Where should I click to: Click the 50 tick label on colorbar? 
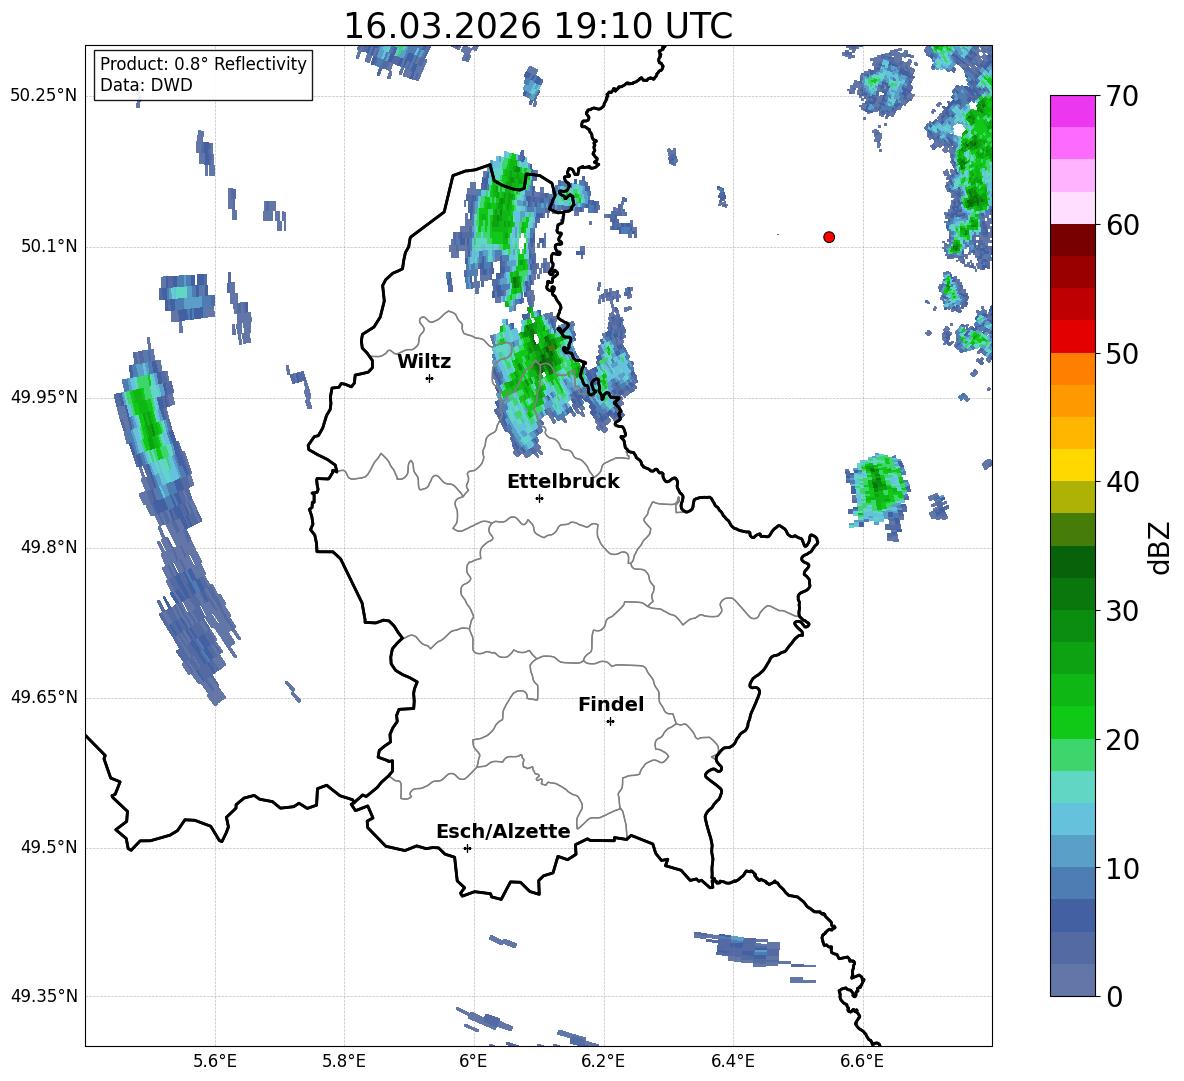[x=1122, y=353]
